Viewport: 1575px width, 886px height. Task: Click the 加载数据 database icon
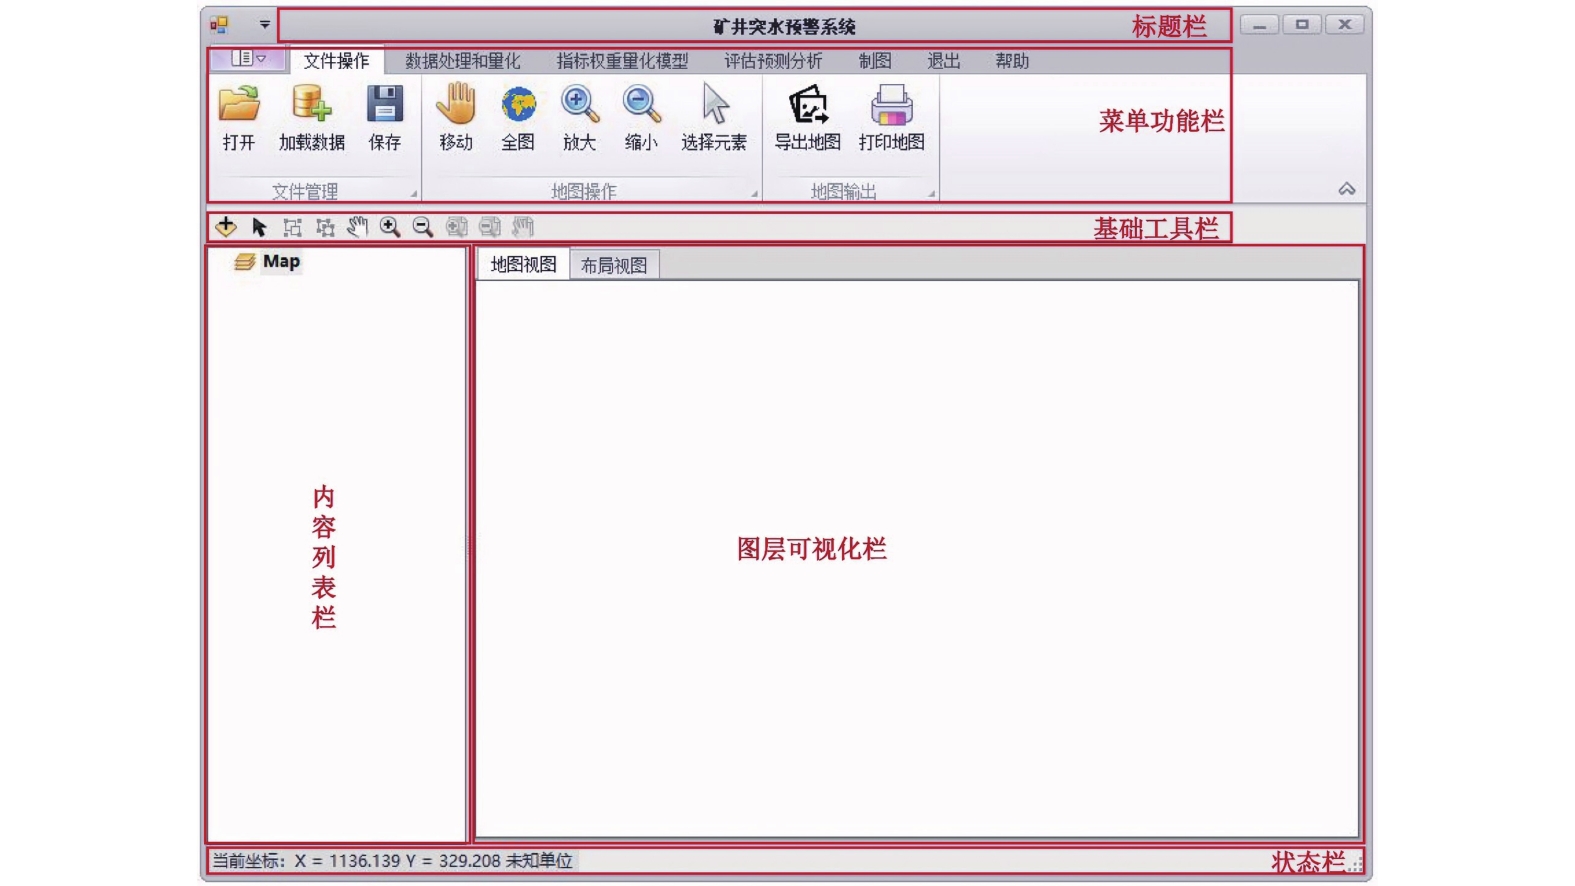[311, 105]
